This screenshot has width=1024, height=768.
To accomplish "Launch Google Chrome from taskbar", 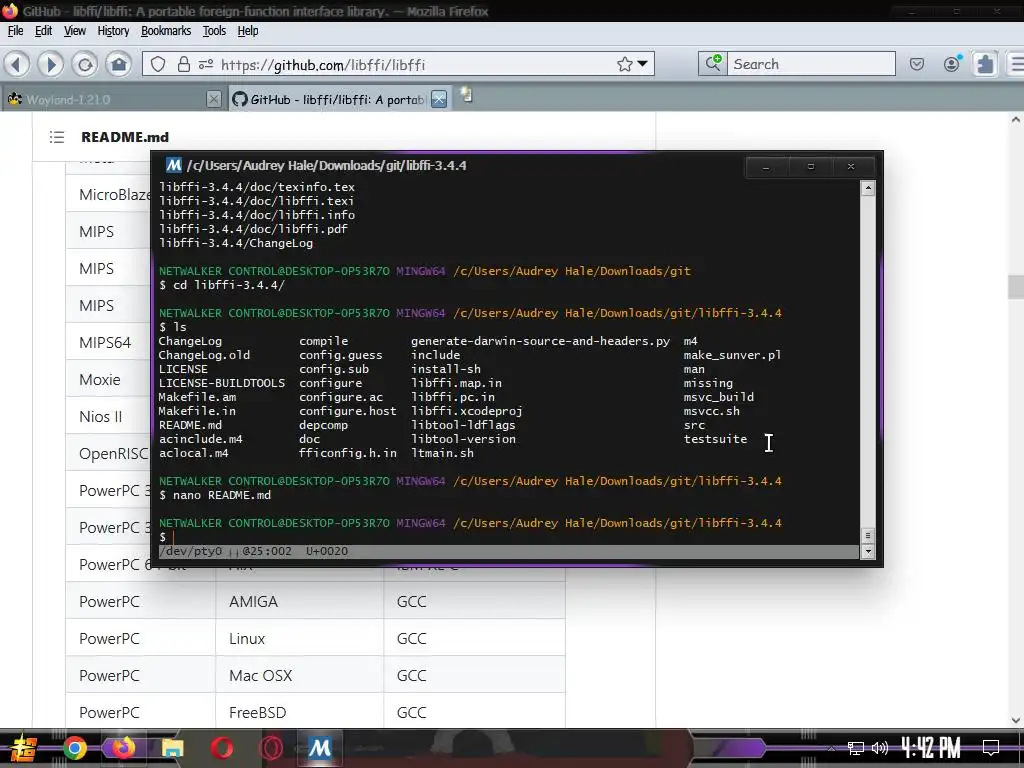I will [x=74, y=748].
